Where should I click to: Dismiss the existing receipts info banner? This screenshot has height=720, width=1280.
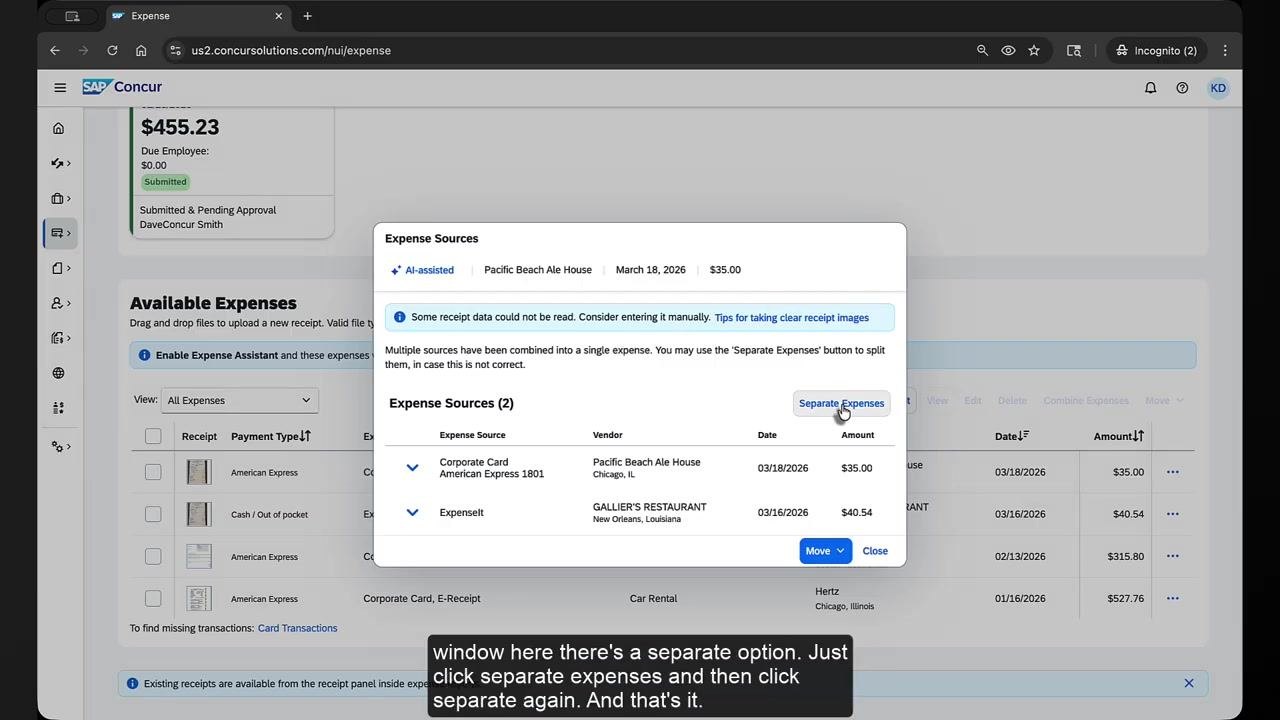1189,683
